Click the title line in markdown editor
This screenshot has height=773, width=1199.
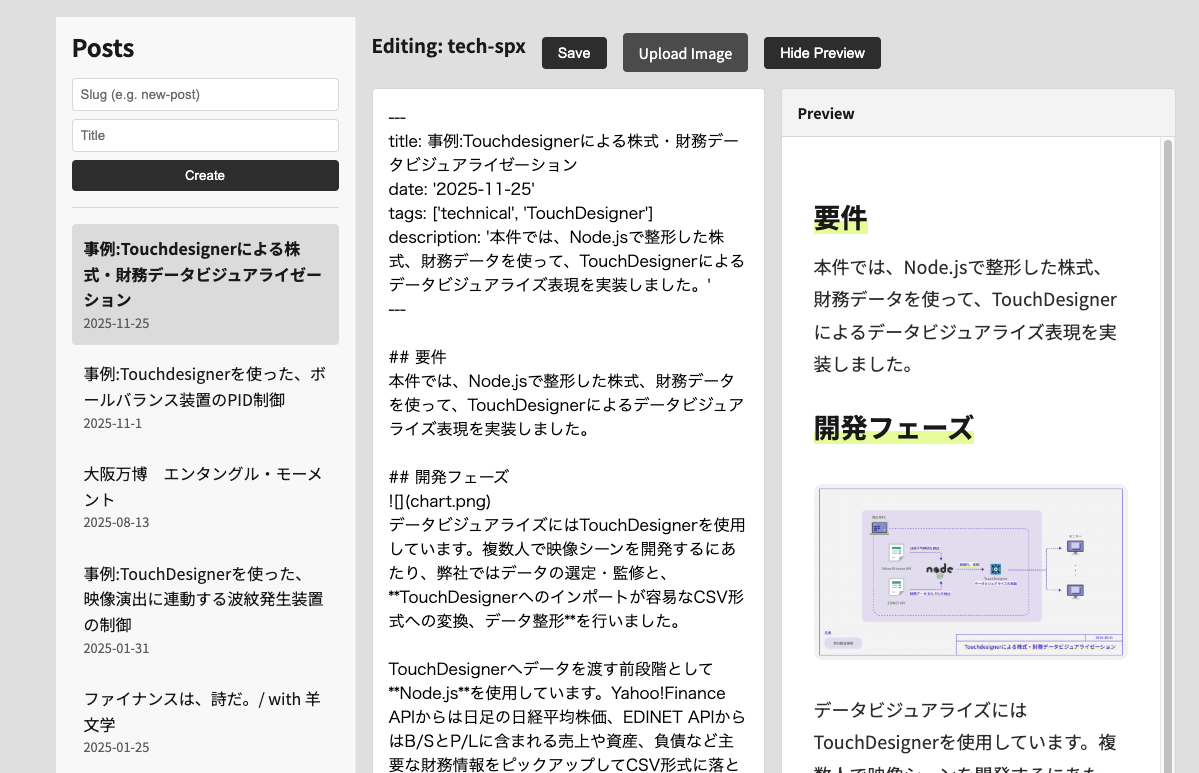tap(563, 142)
